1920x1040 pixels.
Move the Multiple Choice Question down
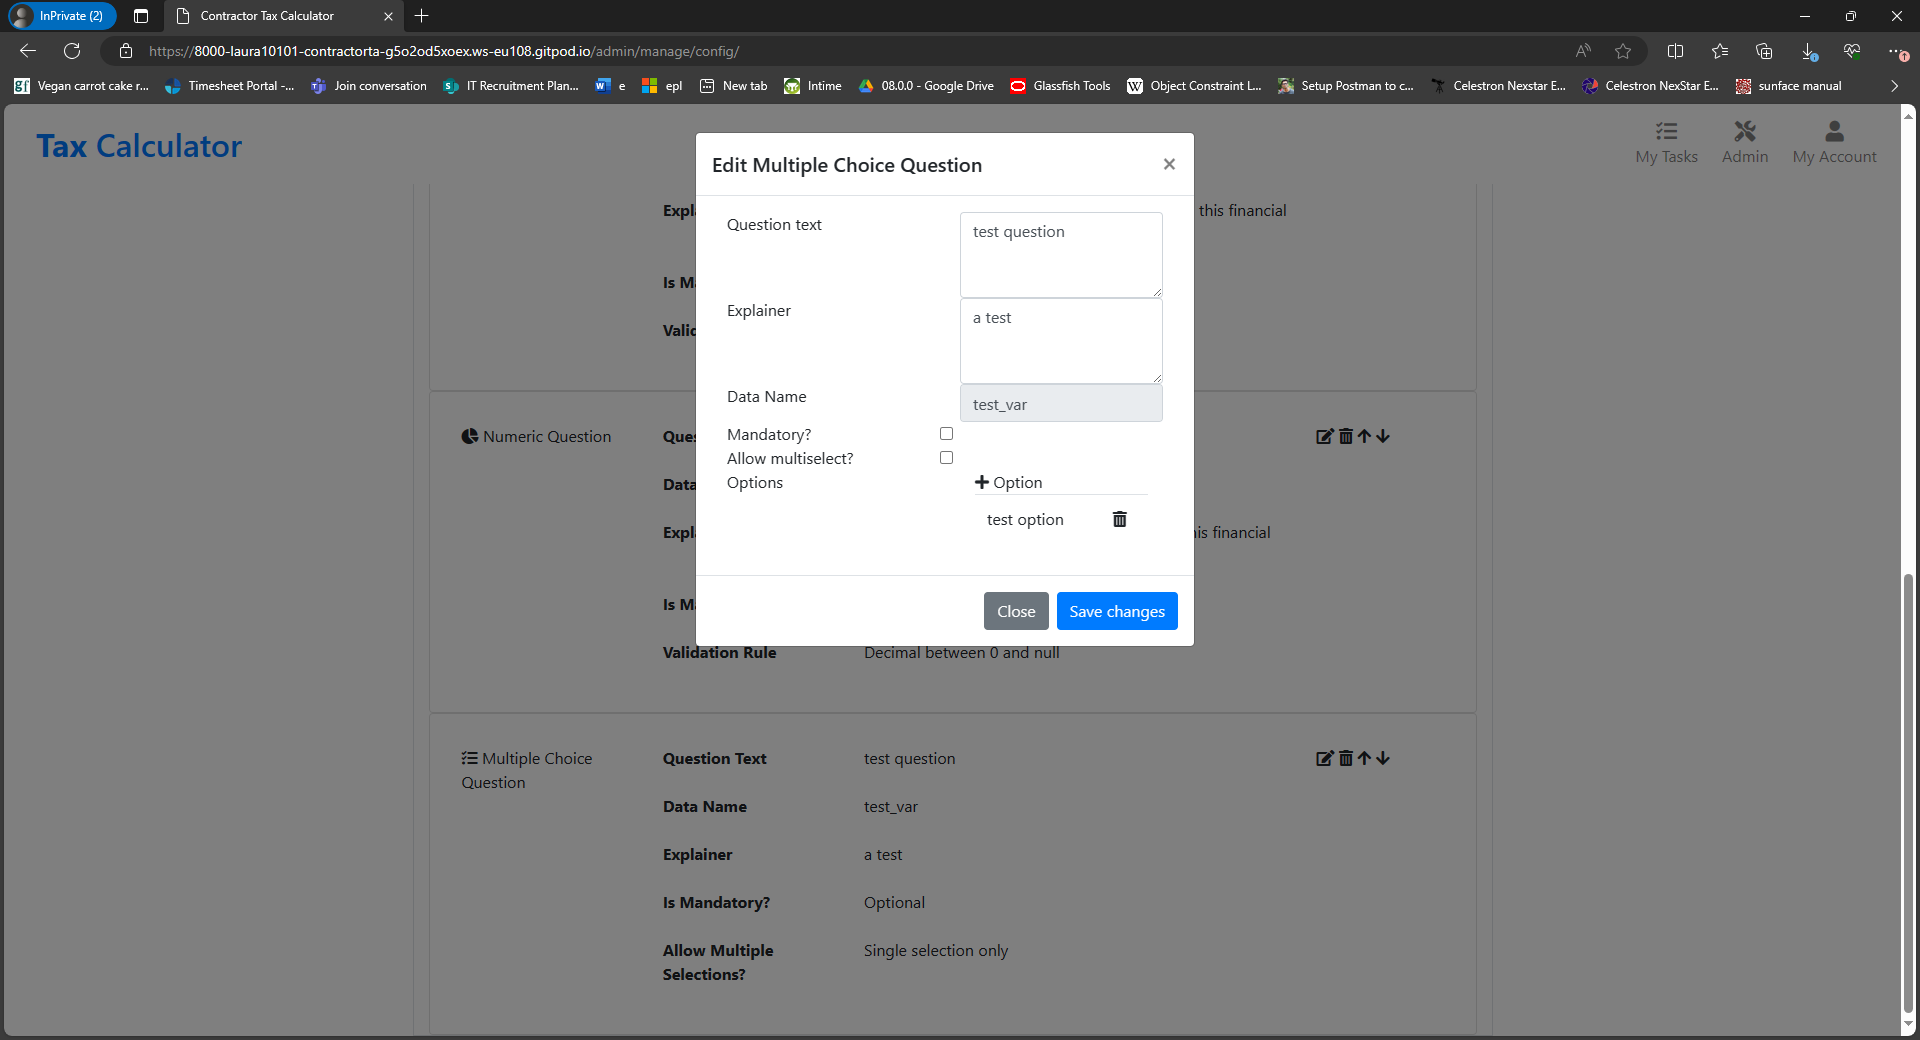(x=1383, y=758)
